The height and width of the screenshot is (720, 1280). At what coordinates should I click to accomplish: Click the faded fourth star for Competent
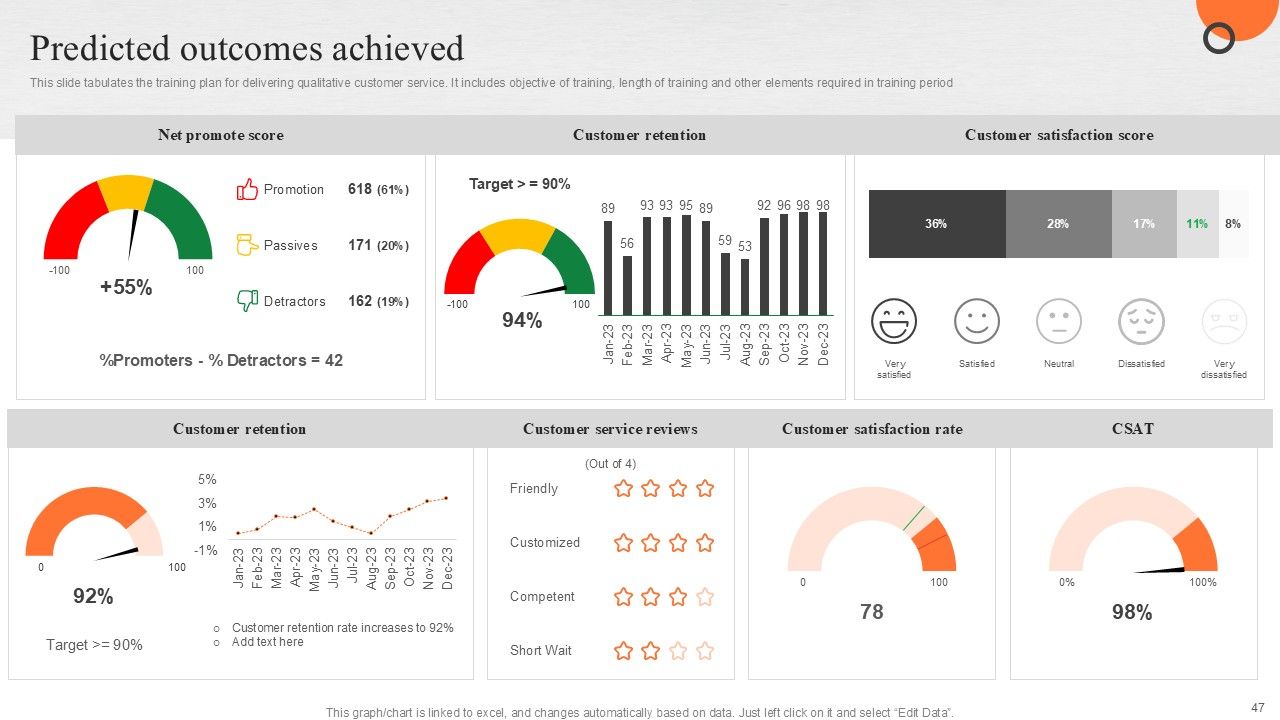tap(705, 597)
